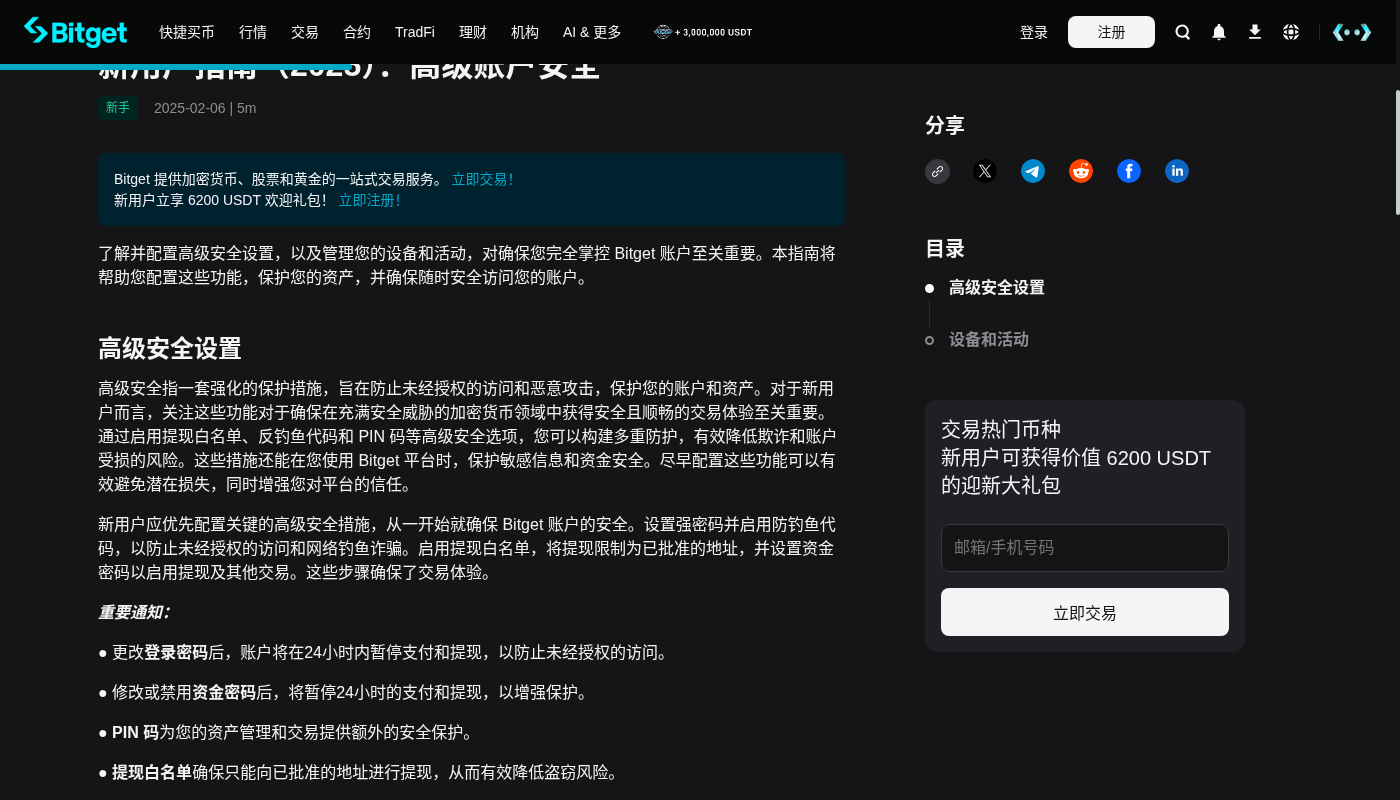Screen dimensions: 1400x800
Task: Open the TradFi menu
Action: (415, 32)
